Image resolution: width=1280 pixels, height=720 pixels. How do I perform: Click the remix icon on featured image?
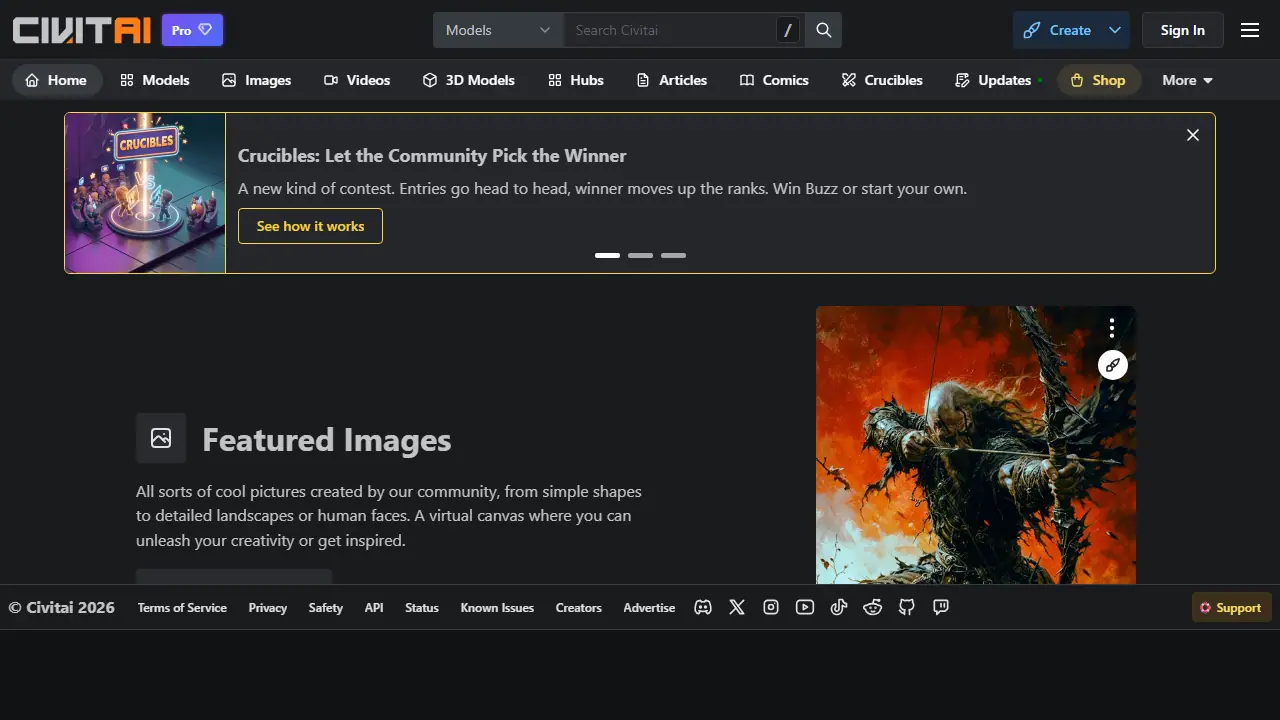1113,365
